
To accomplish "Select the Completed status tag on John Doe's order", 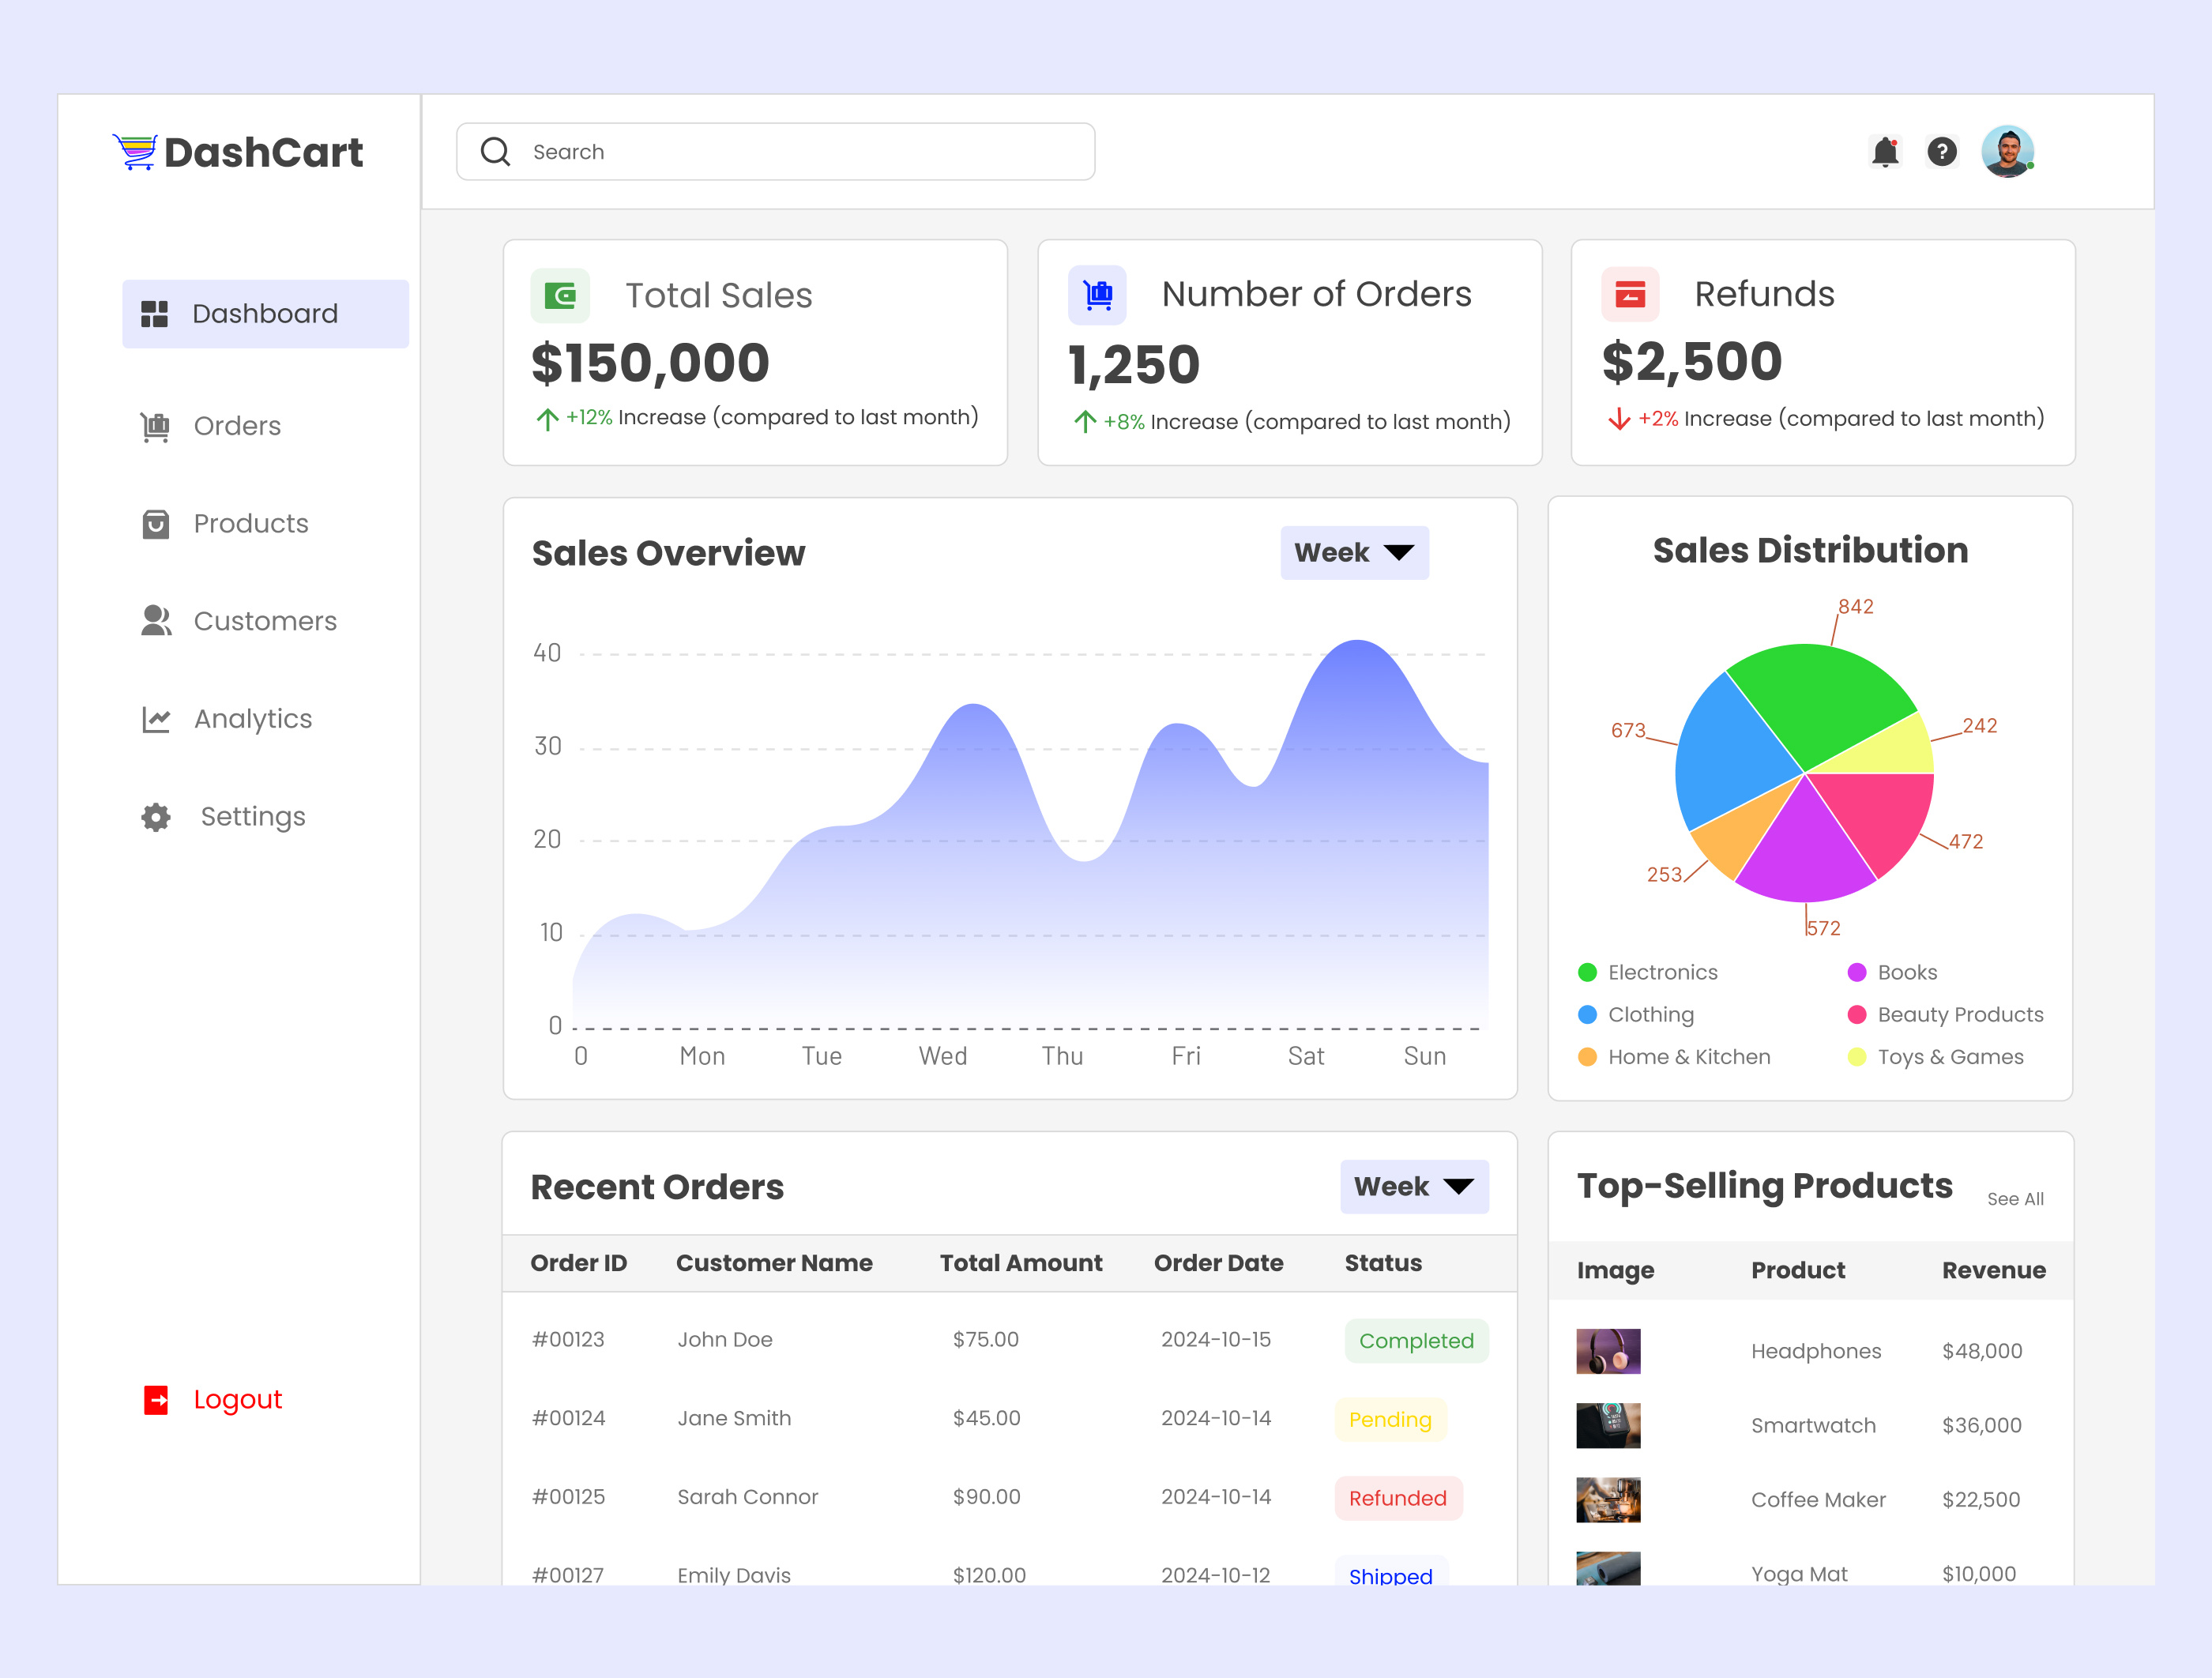I will [x=1415, y=1340].
